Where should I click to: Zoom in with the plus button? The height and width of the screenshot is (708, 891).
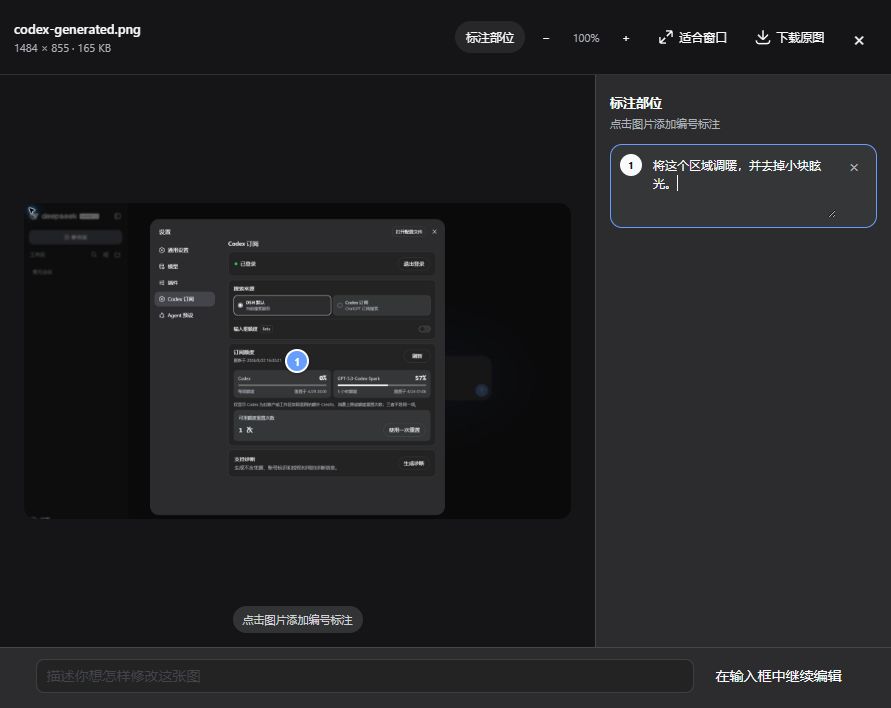[626, 38]
